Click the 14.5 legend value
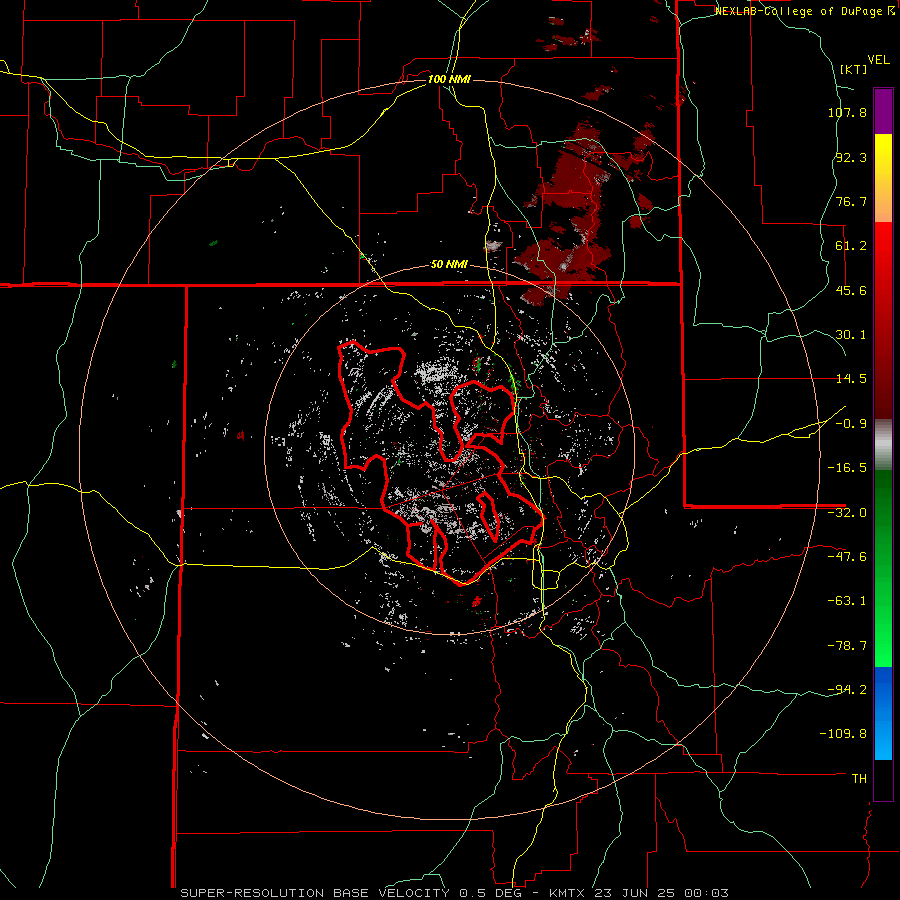The width and height of the screenshot is (900, 900). [851, 379]
